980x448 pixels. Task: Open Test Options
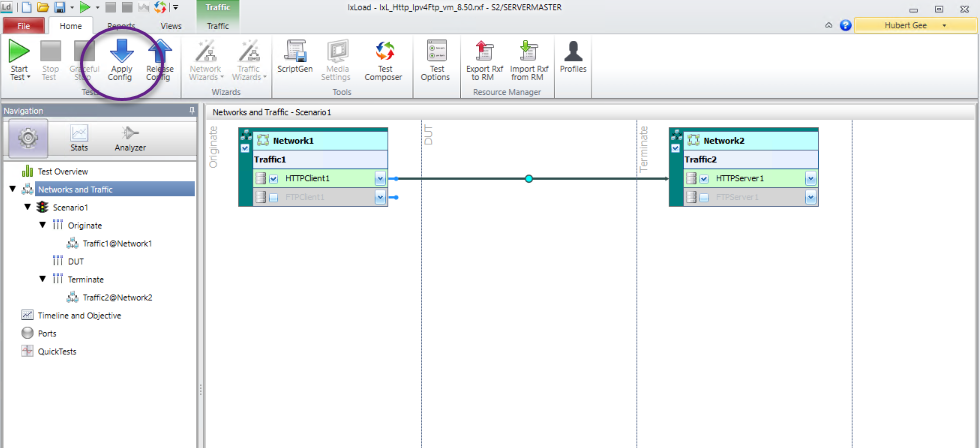(435, 52)
